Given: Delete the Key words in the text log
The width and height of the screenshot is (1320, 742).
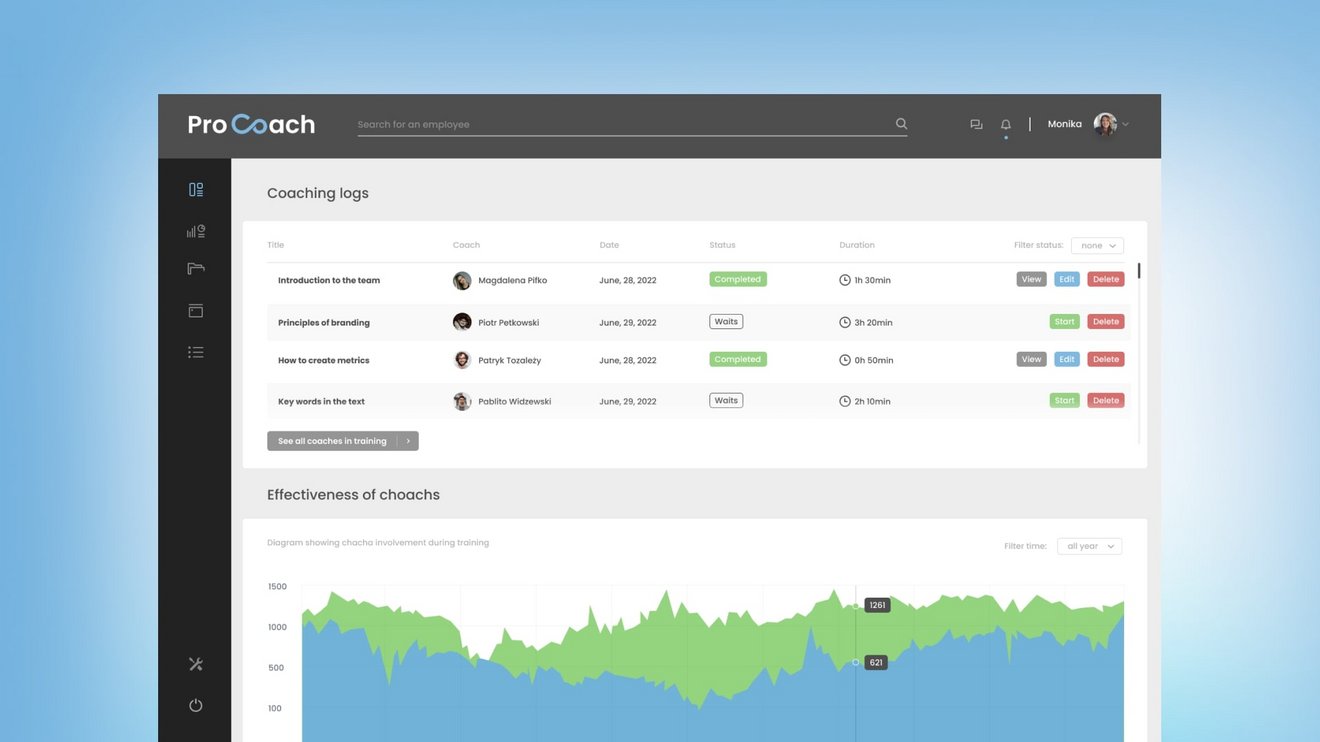Looking at the screenshot, I should pyautogui.click(x=1106, y=400).
